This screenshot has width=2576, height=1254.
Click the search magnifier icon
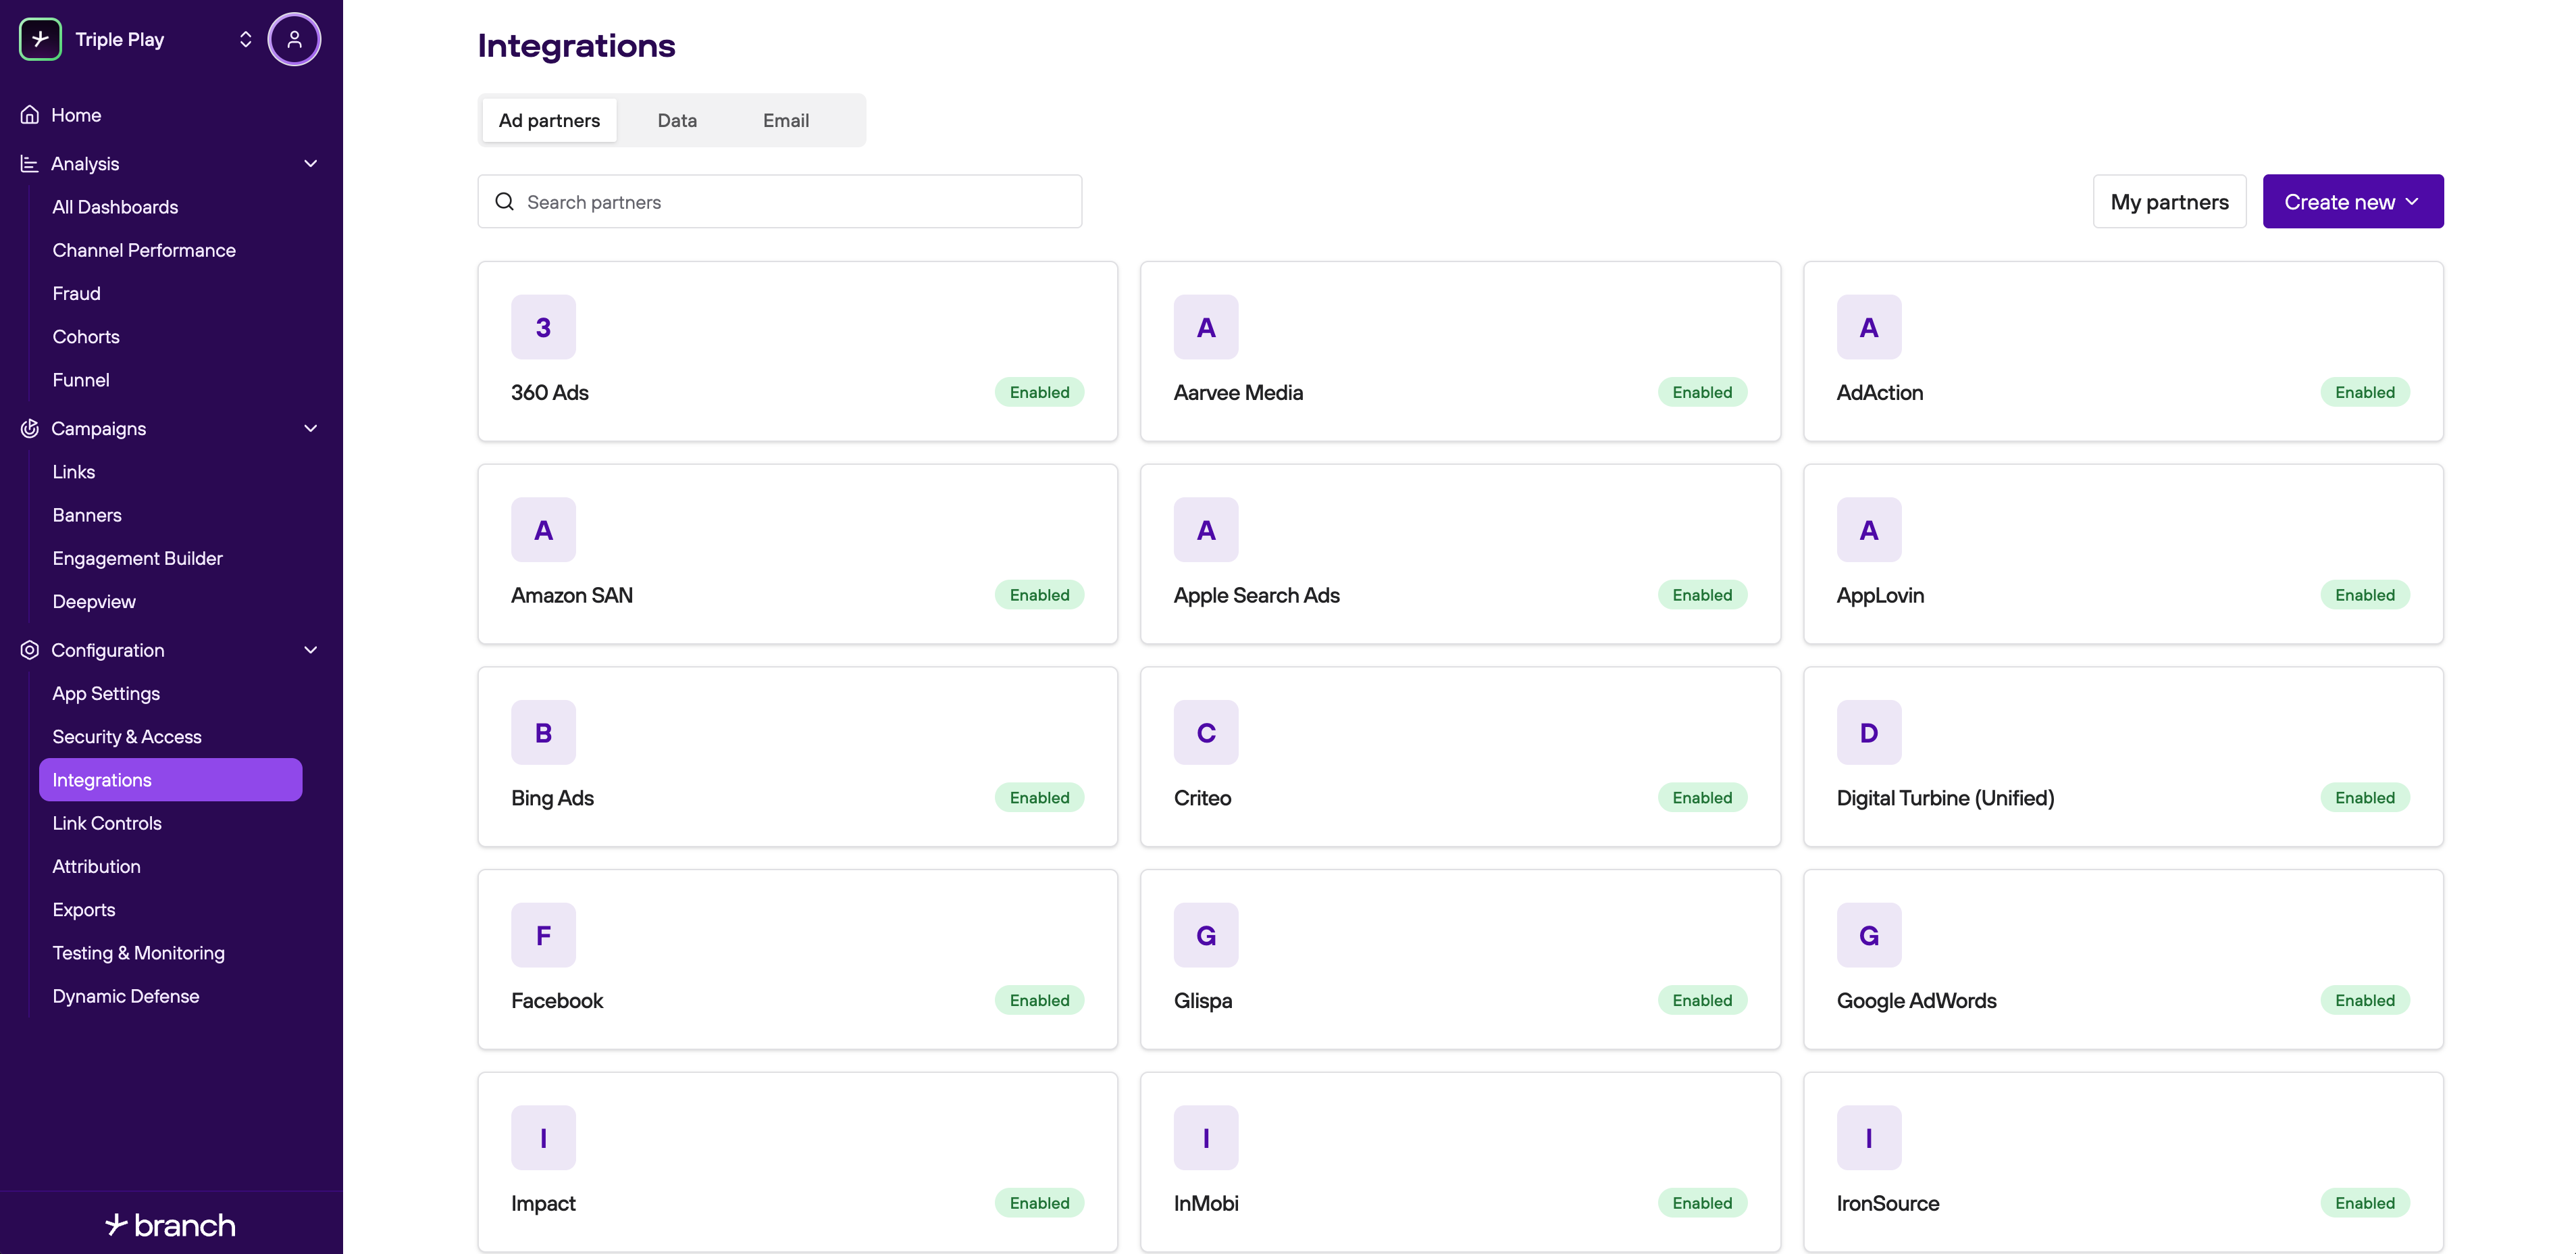[x=505, y=202]
